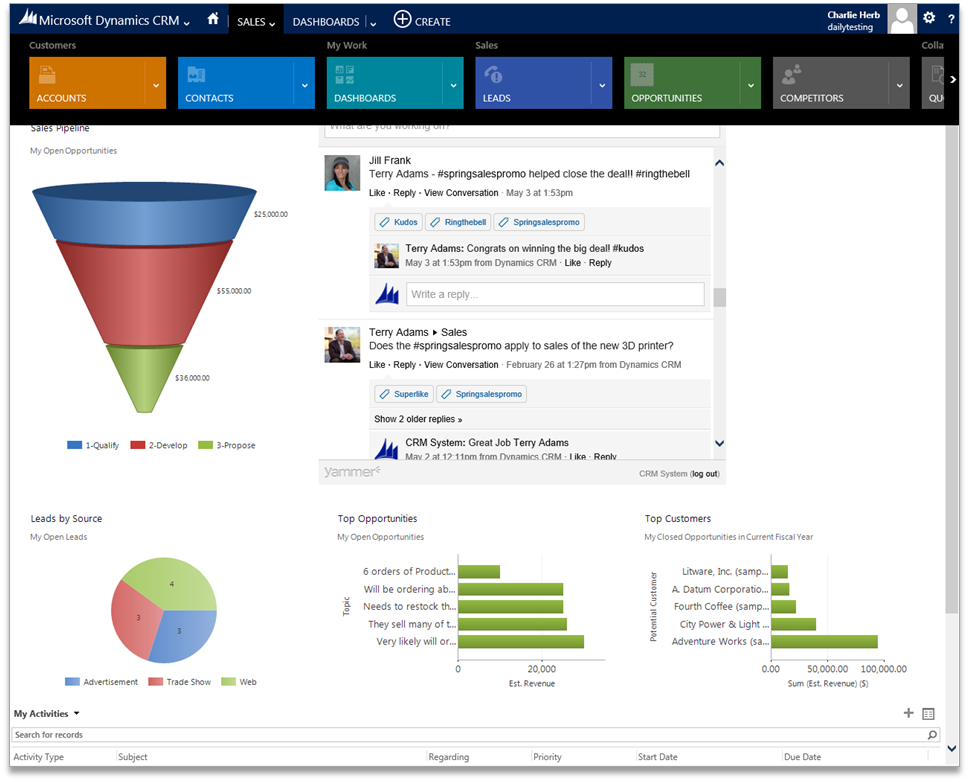Viewport: 969px width, 782px height.
Task: Click the Adventure Works revenue bar
Action: (824, 642)
